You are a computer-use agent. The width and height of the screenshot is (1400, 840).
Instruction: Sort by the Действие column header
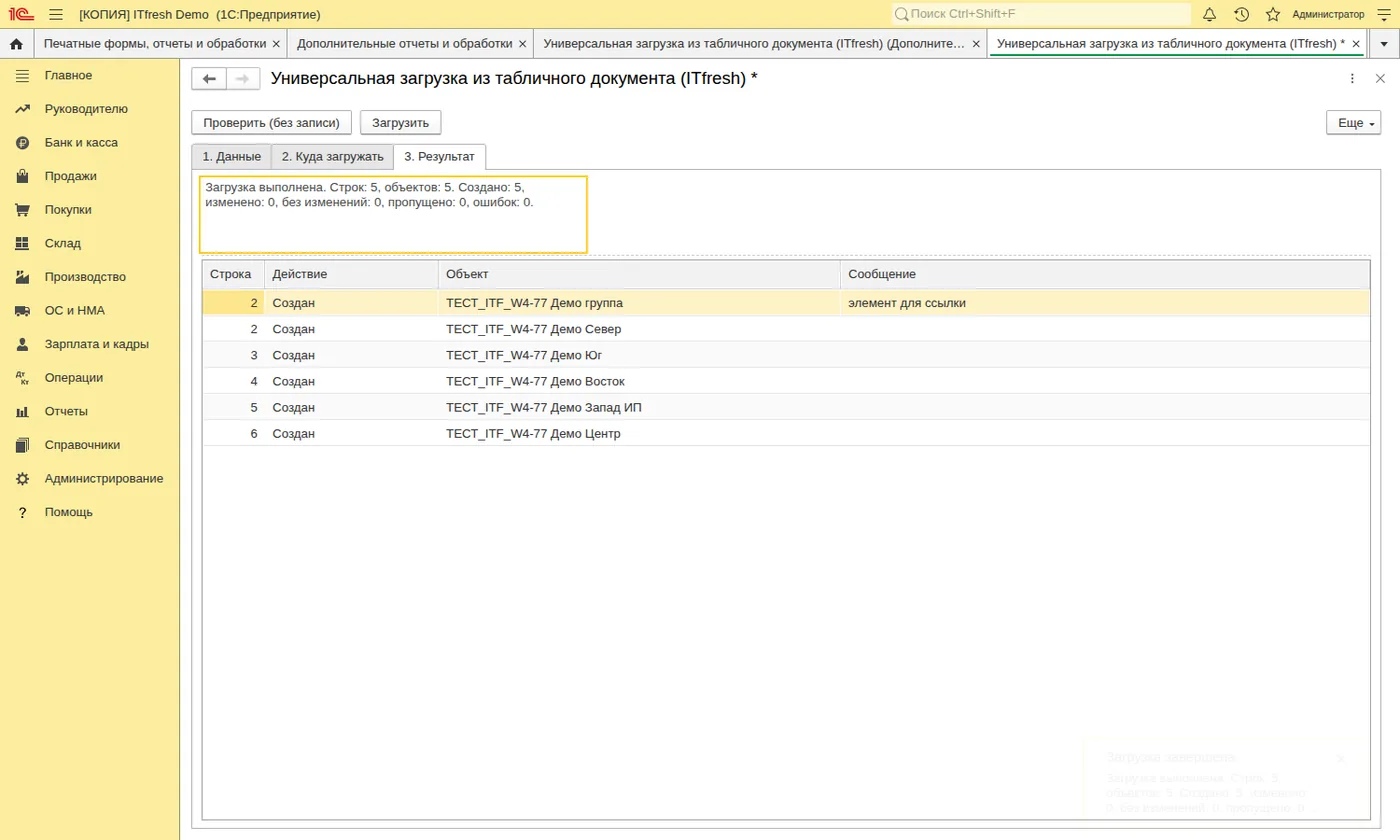click(x=351, y=274)
